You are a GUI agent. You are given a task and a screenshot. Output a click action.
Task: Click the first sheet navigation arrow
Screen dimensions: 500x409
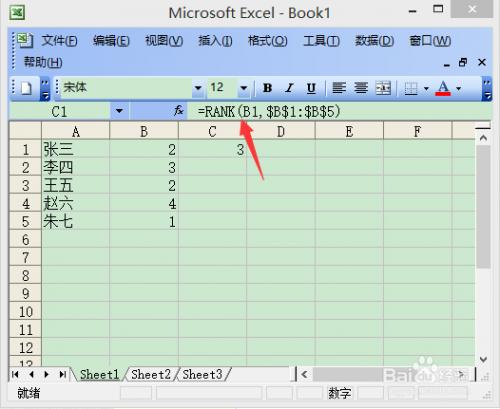point(15,374)
